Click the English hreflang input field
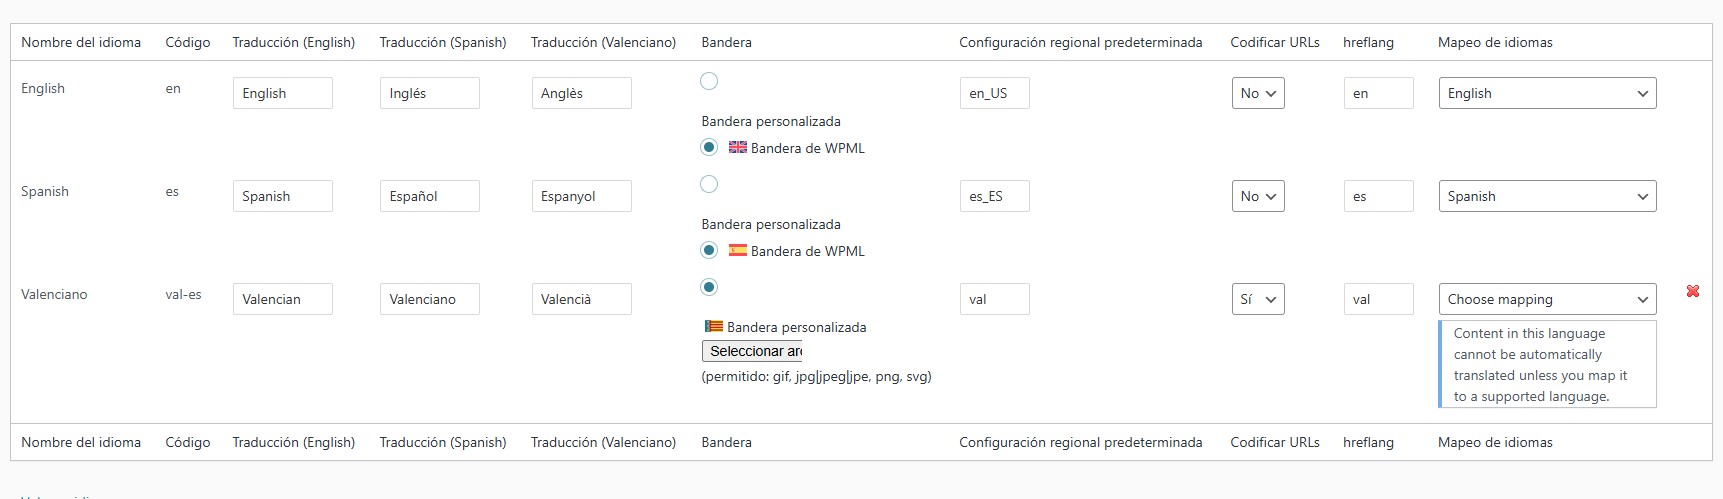Screen dimensions: 1723x499 (1378, 93)
